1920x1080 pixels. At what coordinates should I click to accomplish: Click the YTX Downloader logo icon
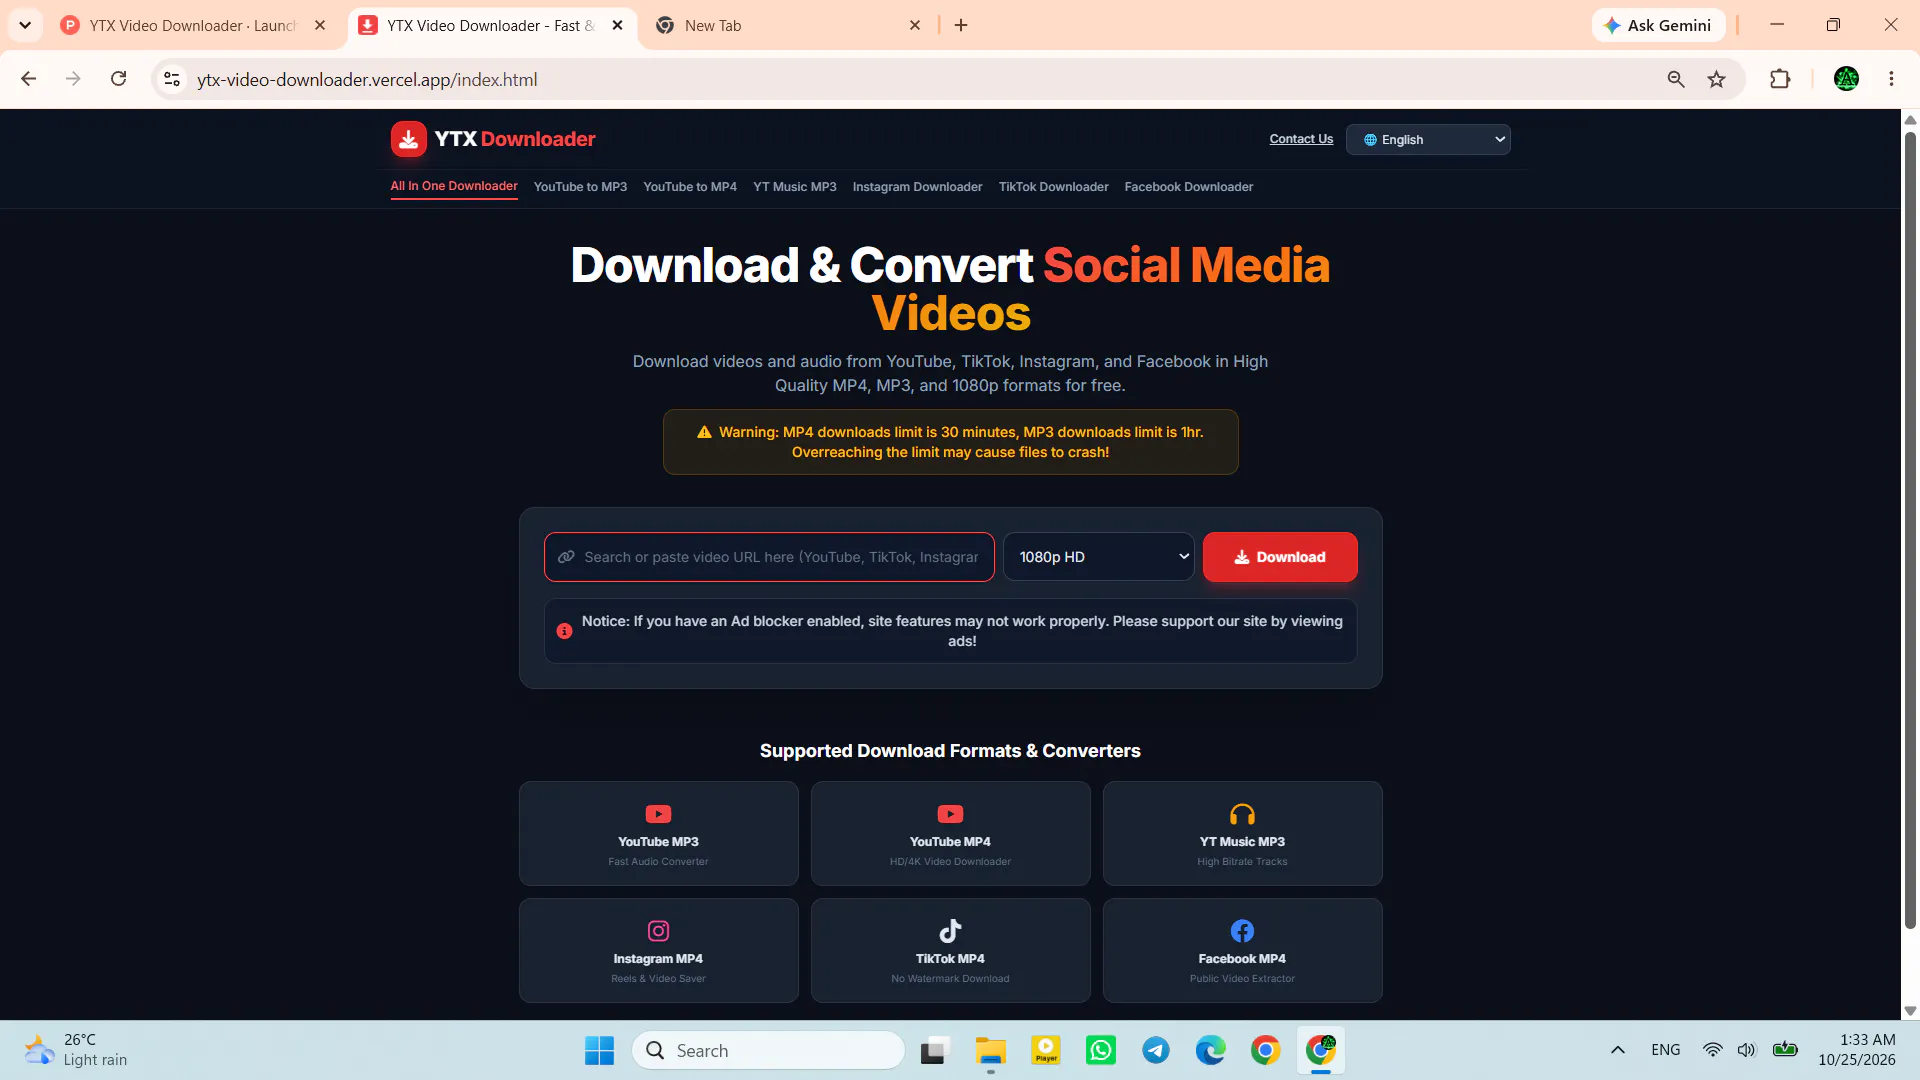pos(408,139)
